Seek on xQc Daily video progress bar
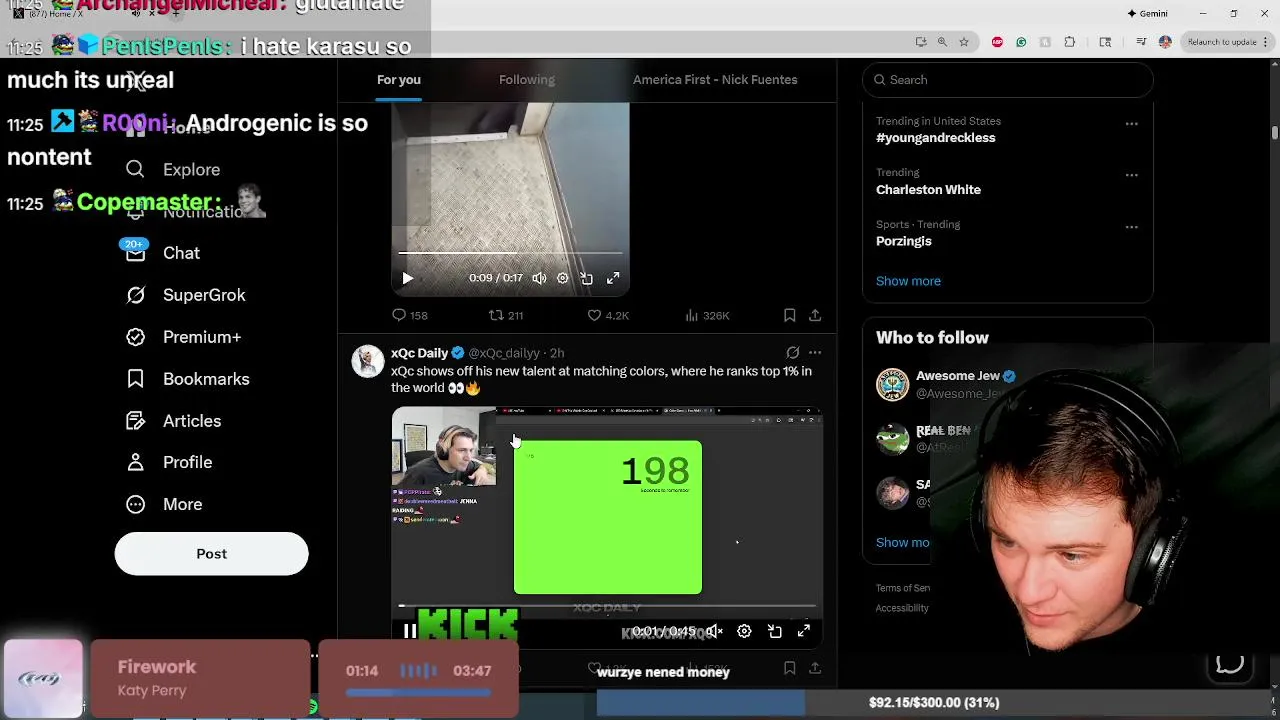 [607, 606]
